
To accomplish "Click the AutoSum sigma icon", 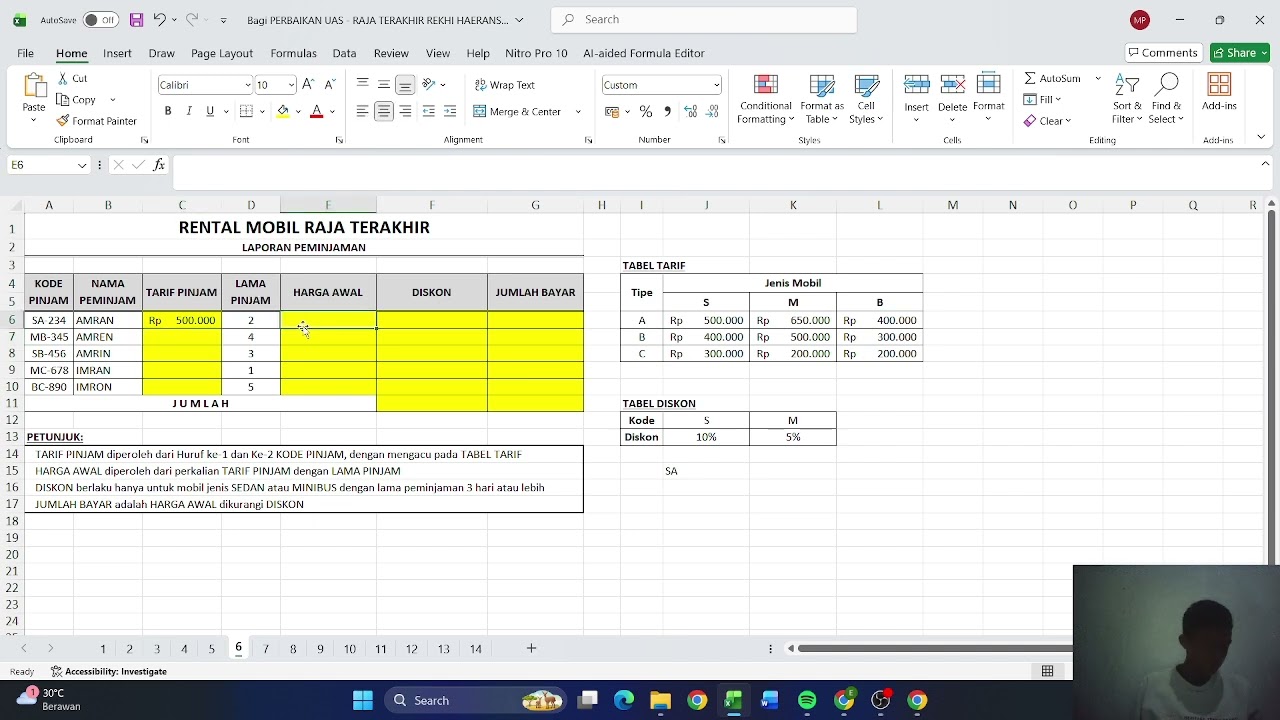I will (1030, 78).
